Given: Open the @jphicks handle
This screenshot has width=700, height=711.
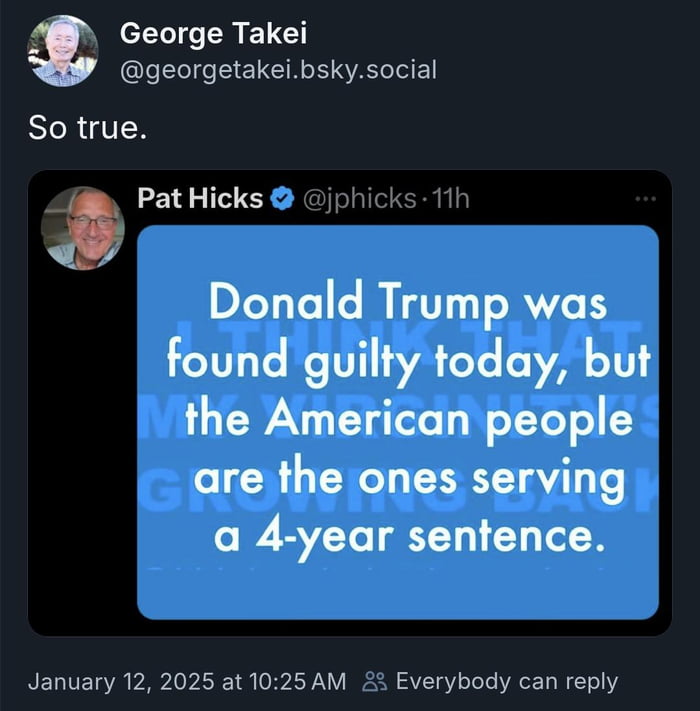Looking at the screenshot, I should (x=358, y=199).
